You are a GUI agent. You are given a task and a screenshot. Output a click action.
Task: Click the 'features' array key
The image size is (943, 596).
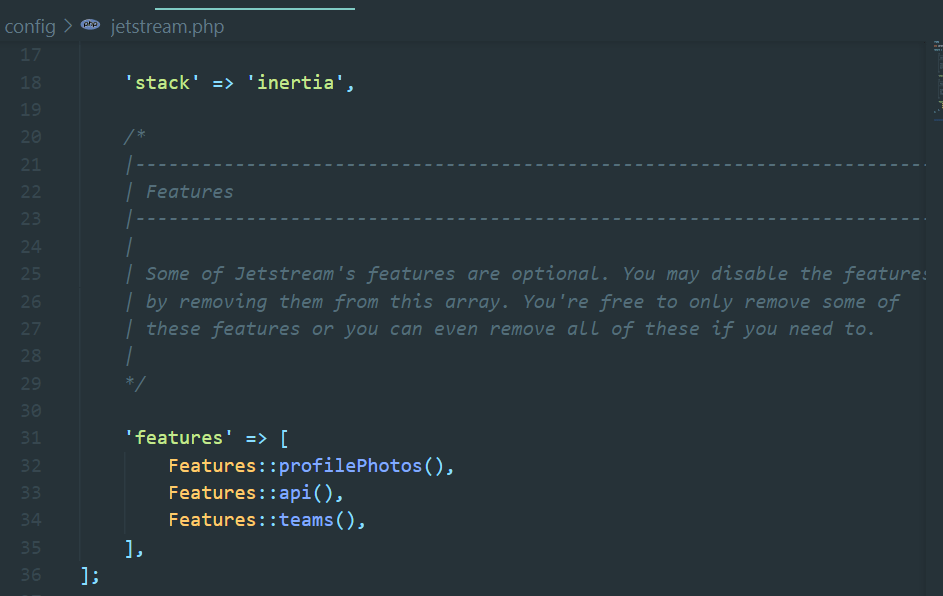point(179,438)
